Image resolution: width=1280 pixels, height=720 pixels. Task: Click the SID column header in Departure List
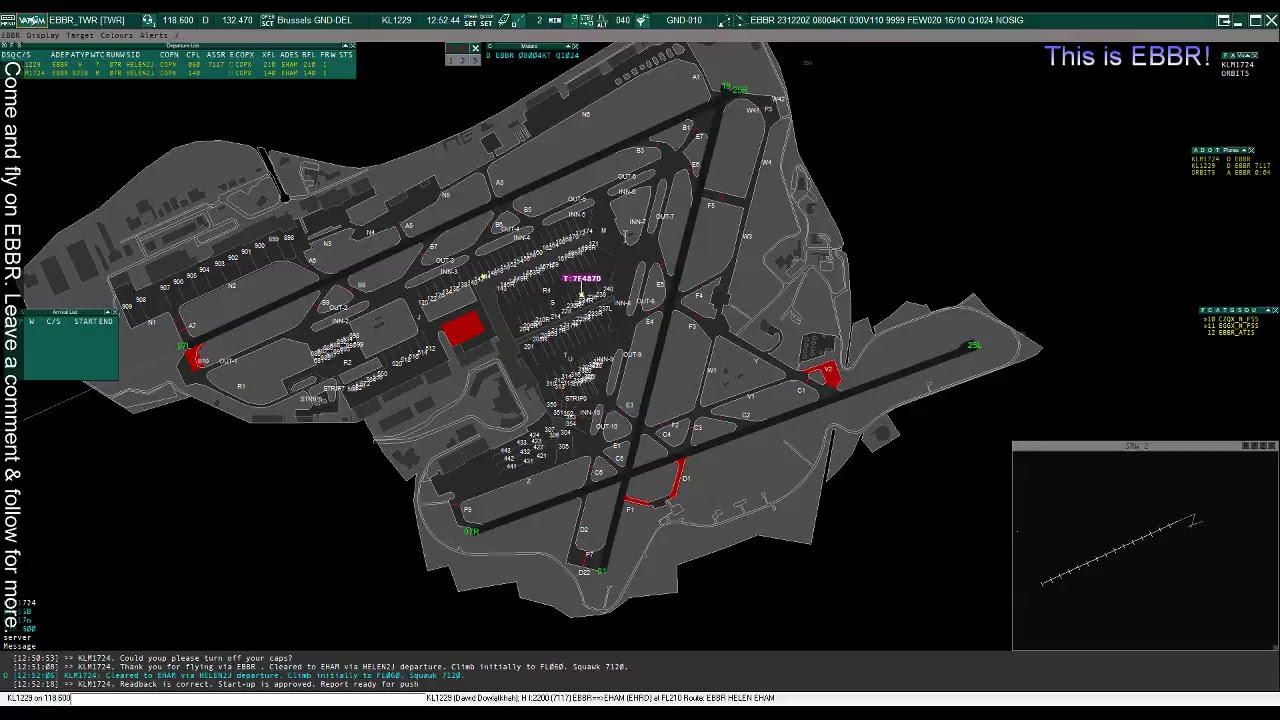(133, 55)
